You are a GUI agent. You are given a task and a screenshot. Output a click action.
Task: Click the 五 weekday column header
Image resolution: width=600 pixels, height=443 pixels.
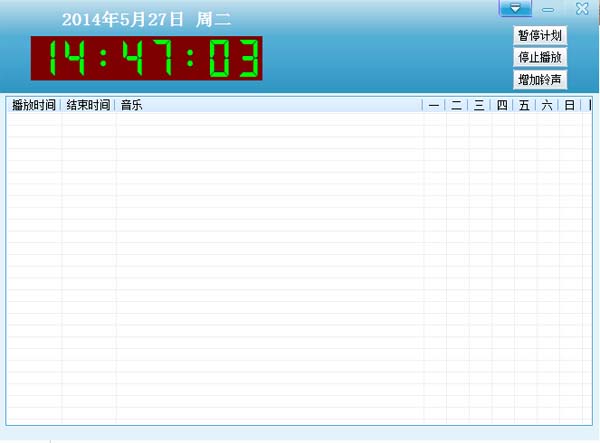click(524, 105)
